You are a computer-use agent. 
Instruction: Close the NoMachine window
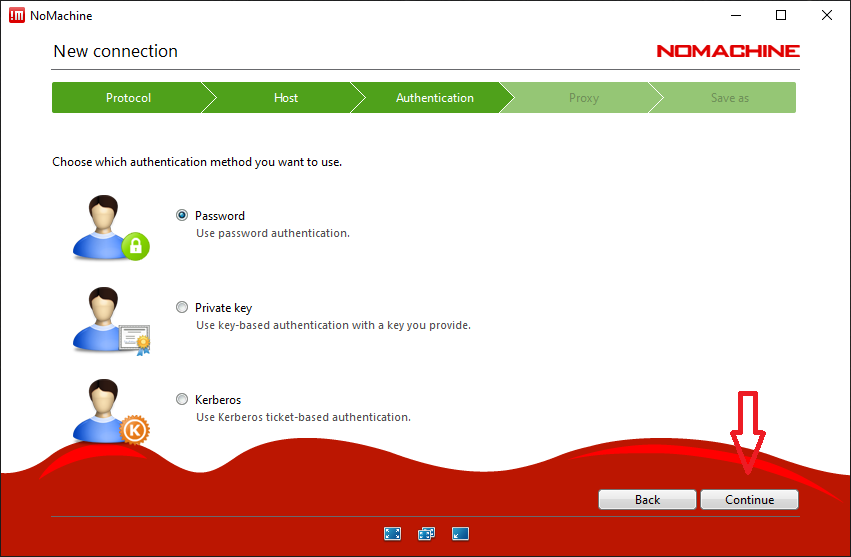pos(827,15)
